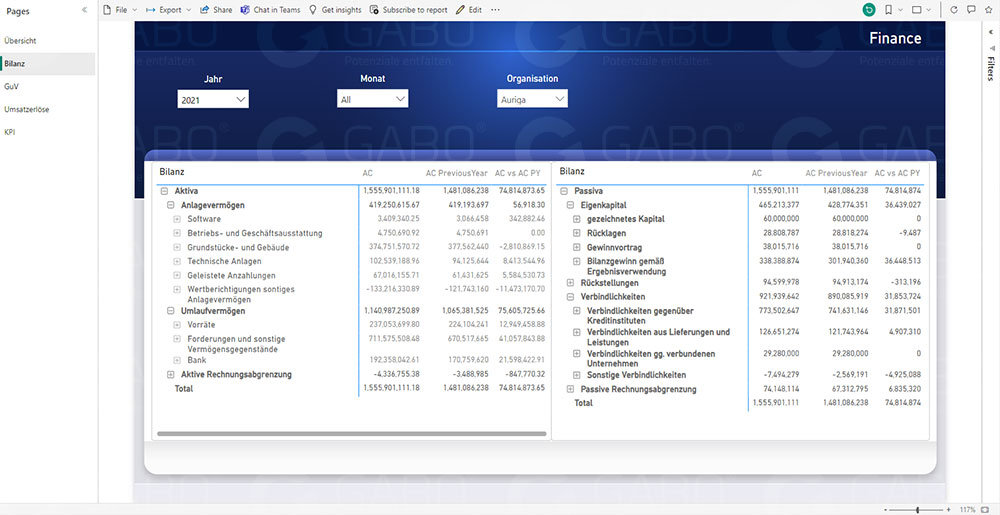This screenshot has height=515, width=1000.
Task: Click Chat in Teams
Action: click(270, 10)
